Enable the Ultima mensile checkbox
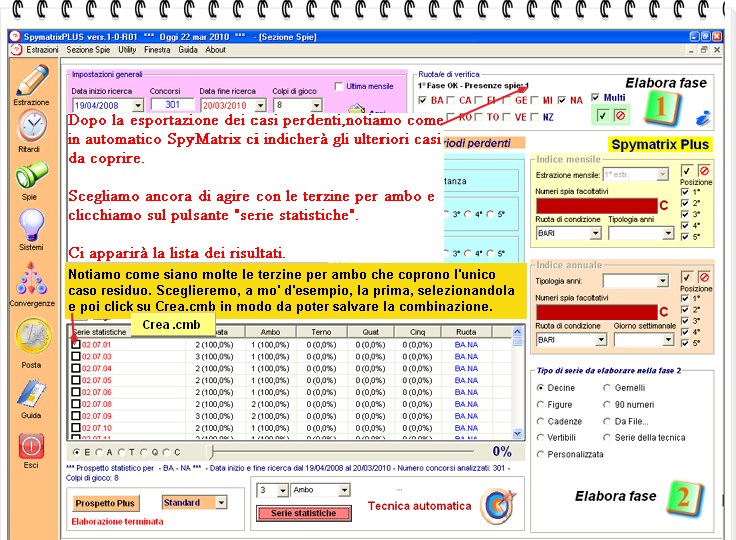Image resolution: width=736 pixels, height=540 pixels. coord(339,86)
